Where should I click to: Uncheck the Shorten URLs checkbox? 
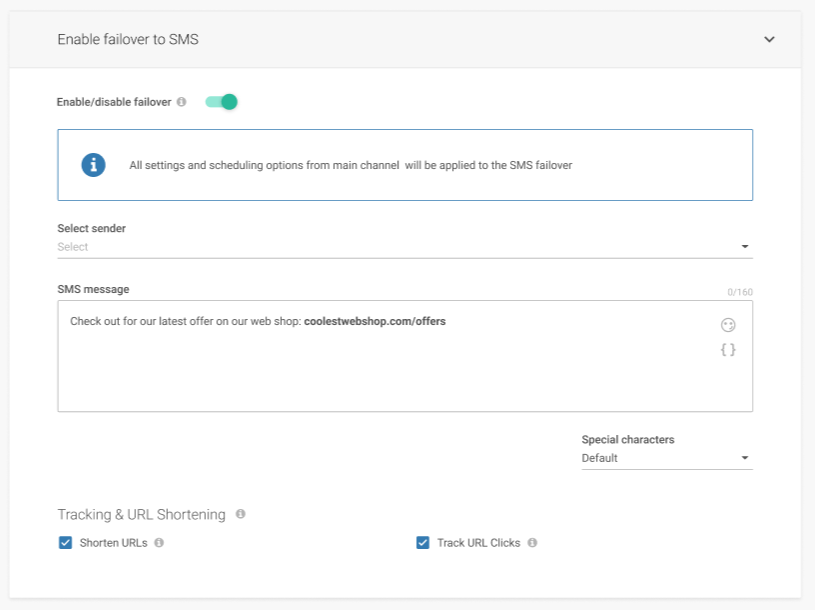pos(66,543)
